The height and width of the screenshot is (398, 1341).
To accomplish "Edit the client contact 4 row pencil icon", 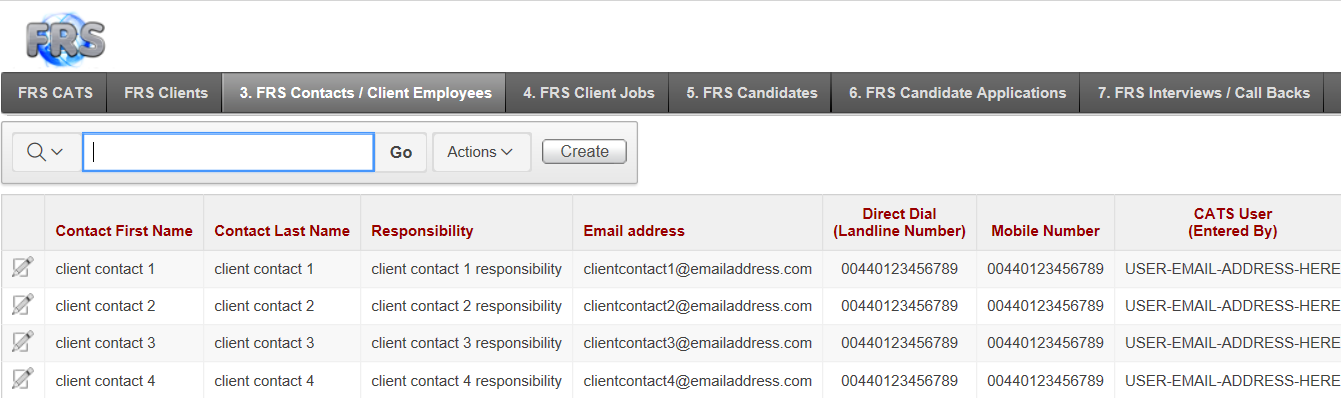I will pyautogui.click(x=22, y=380).
